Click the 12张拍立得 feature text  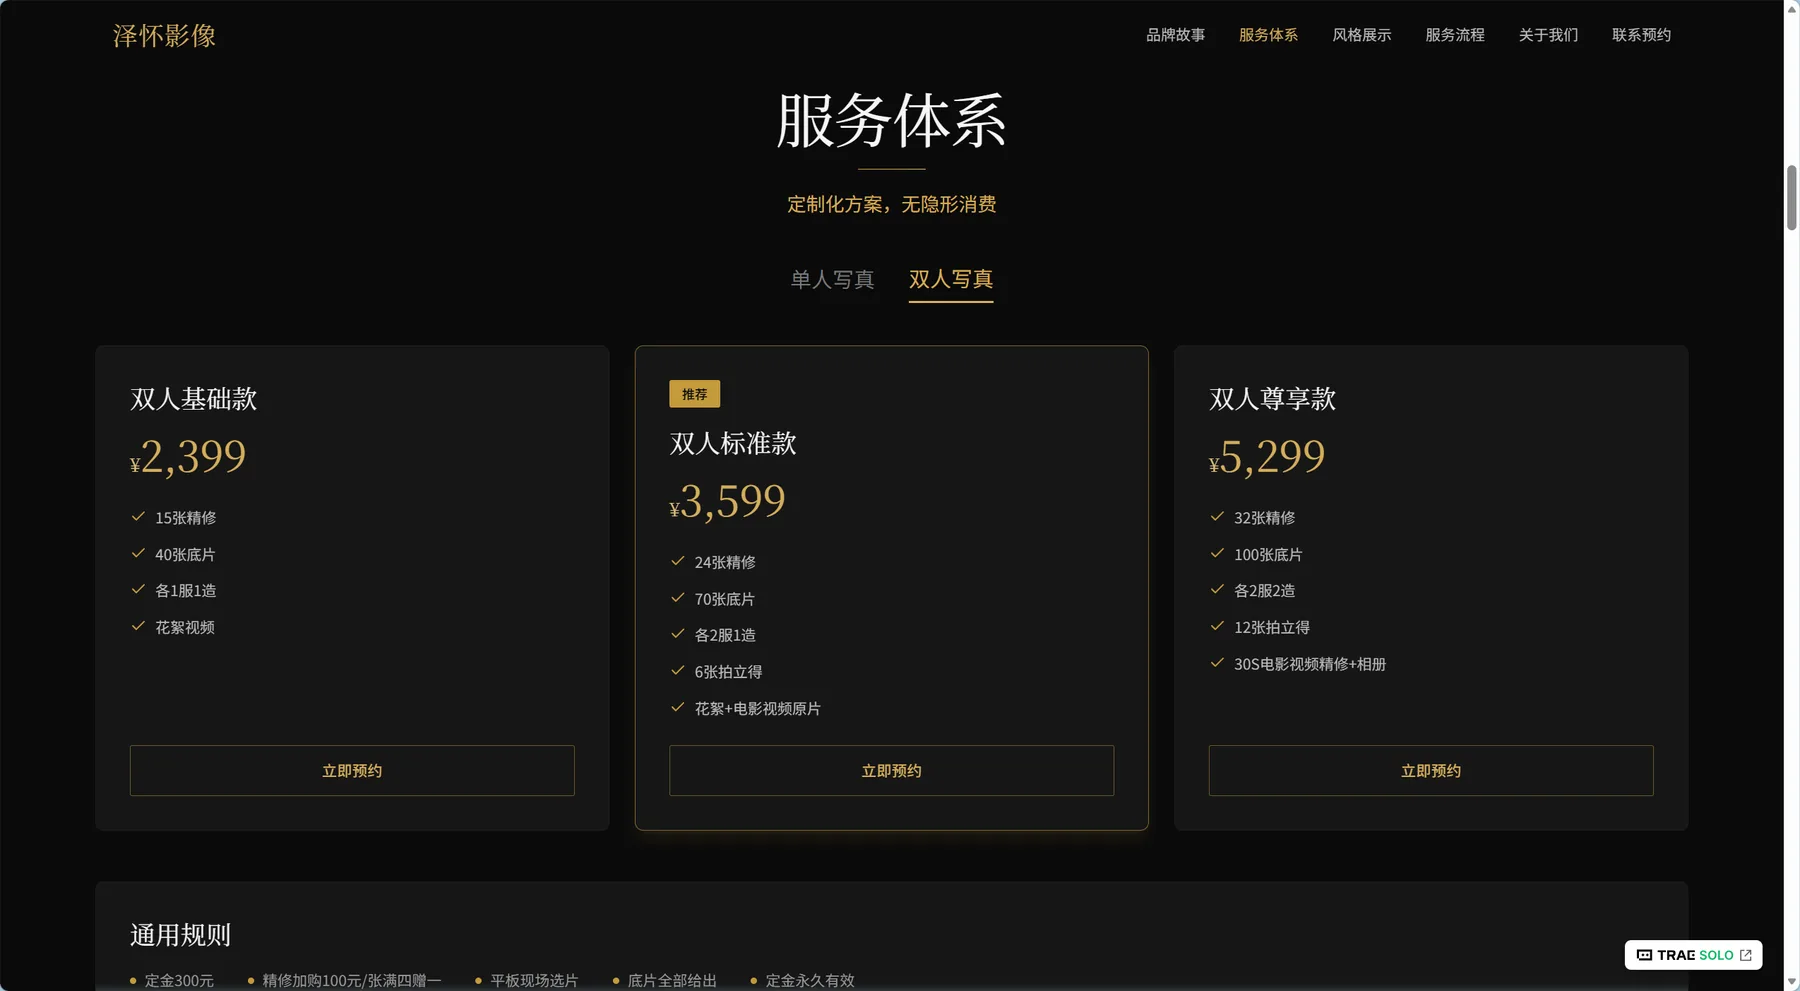(1272, 627)
